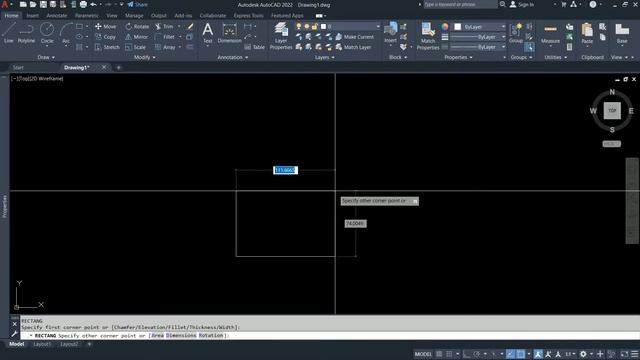This screenshot has height=360, width=640.
Task: Click the Fillet tool
Action: (x=165, y=37)
